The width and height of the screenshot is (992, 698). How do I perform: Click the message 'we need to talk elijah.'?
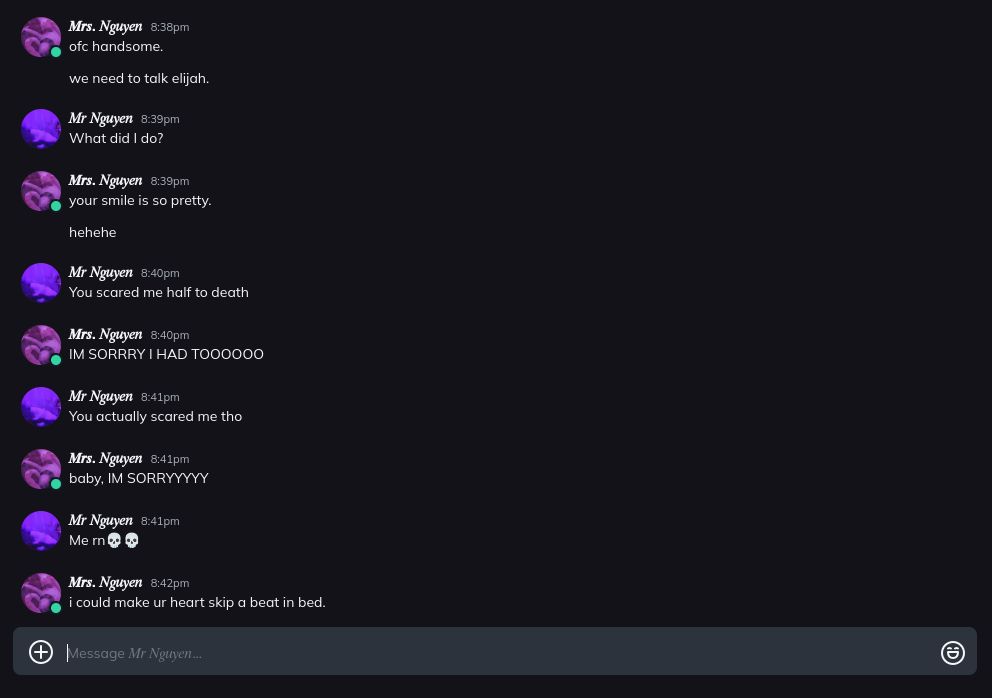tap(139, 78)
